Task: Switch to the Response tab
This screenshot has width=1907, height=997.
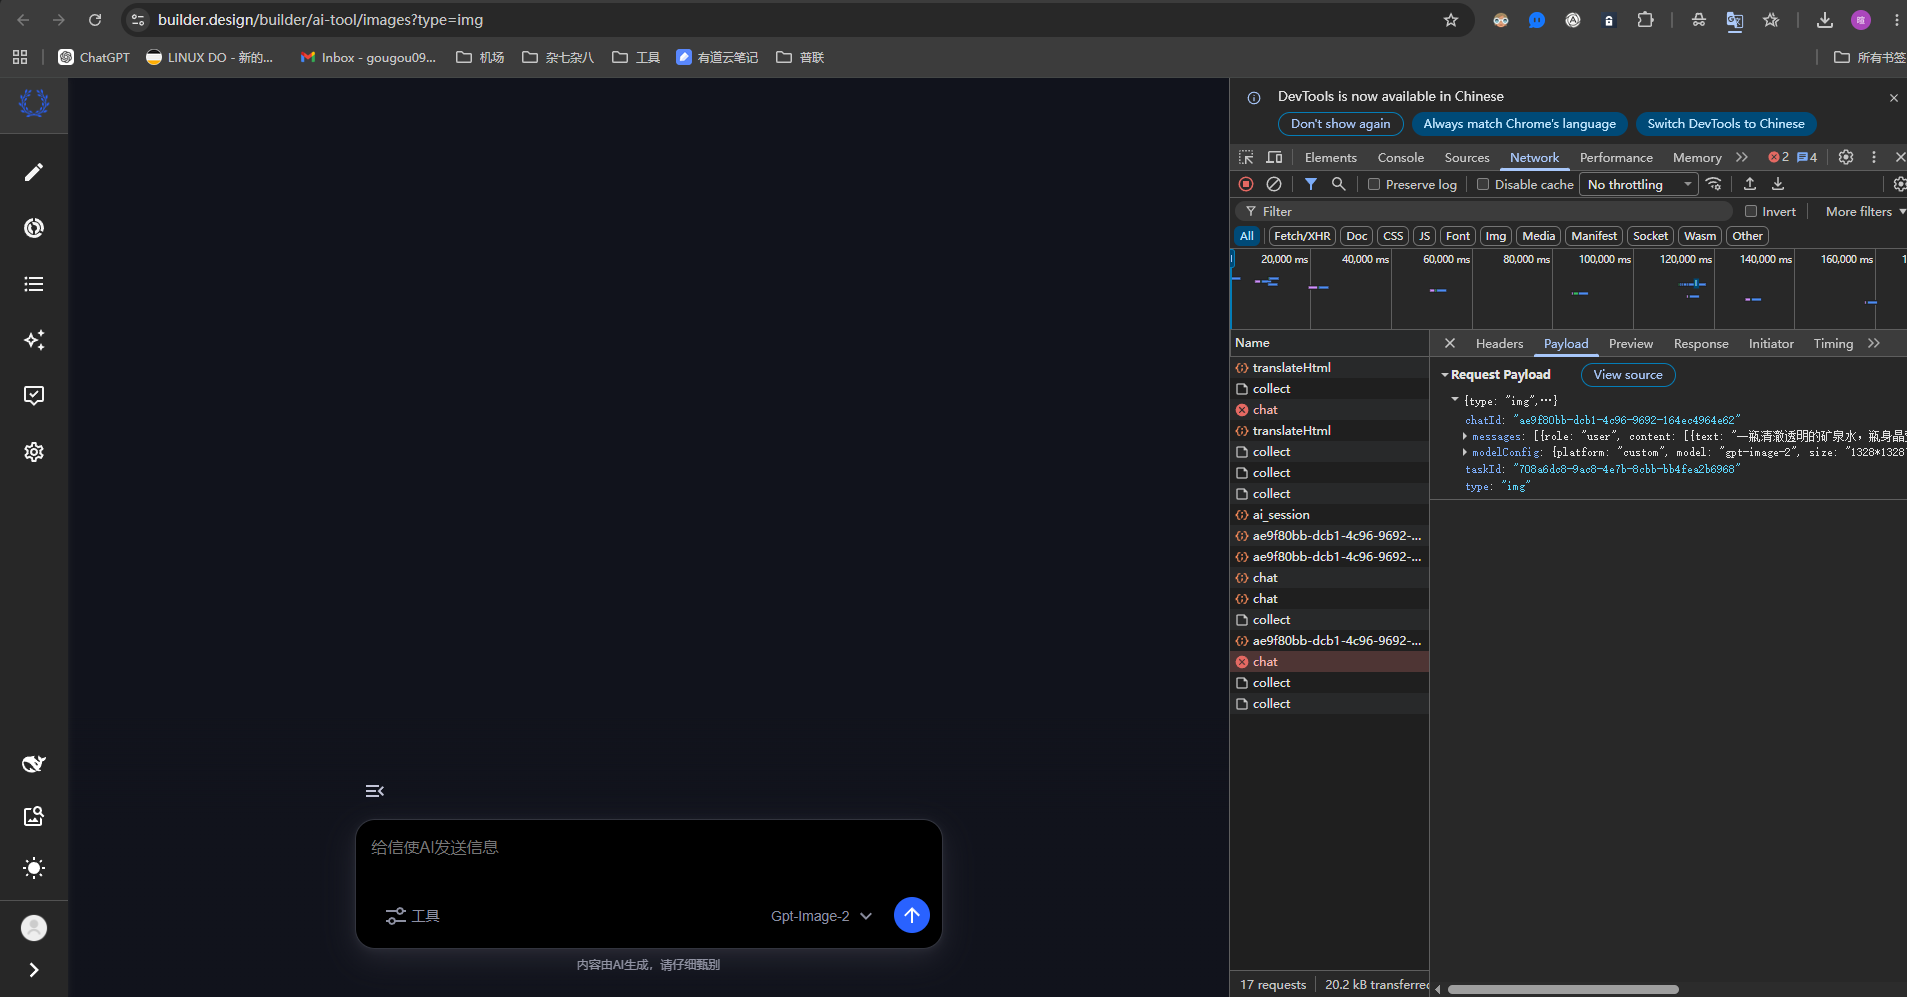Action: point(1700,343)
